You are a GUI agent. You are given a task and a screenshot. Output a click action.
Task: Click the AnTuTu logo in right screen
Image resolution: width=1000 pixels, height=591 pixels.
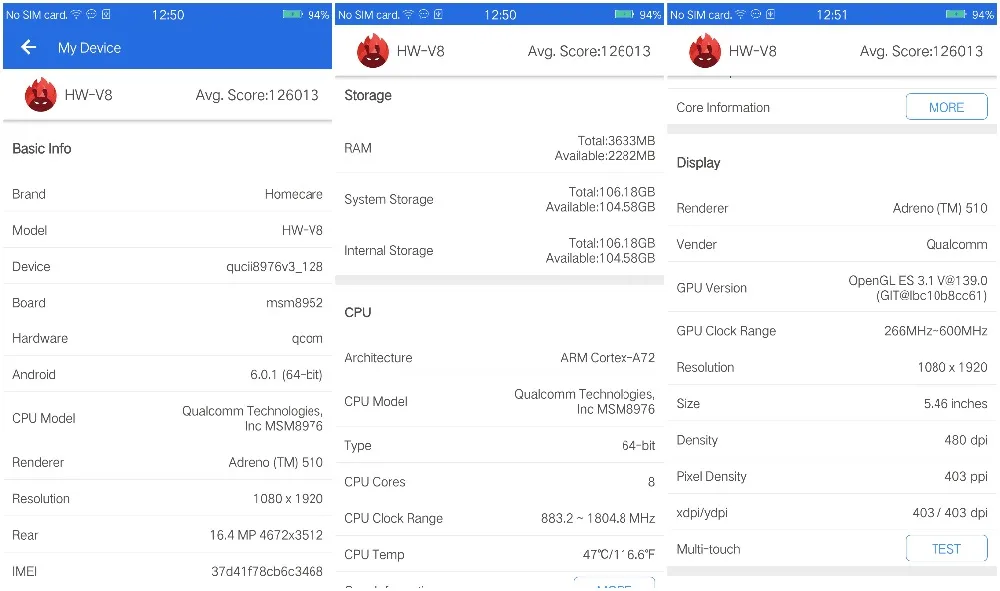pos(705,50)
